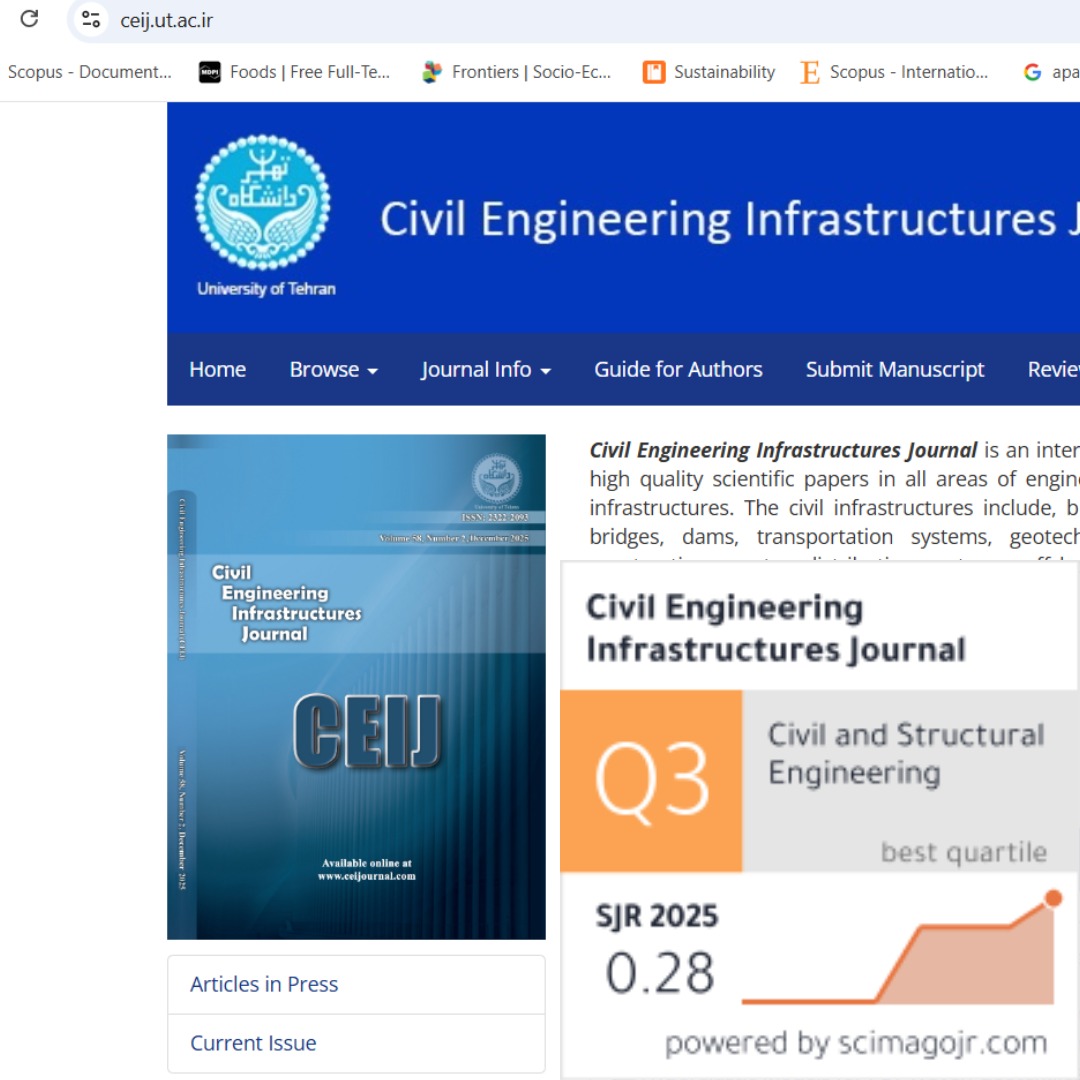The image size is (1080, 1080).
Task: Expand the Browse dropdown menu
Action: [x=333, y=369]
